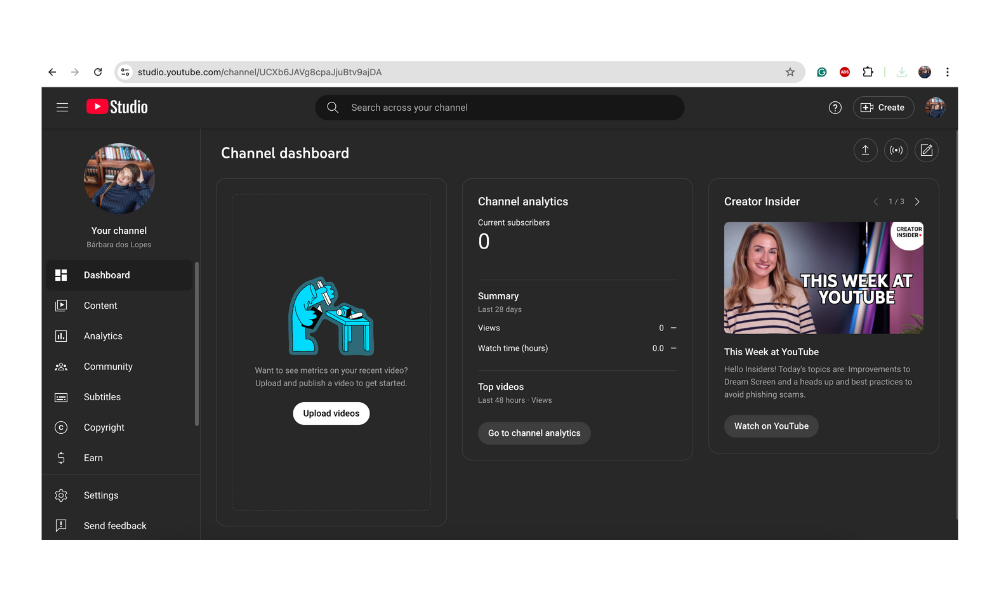Click the upload videos arrow icon
The width and height of the screenshot is (1000, 600).
865,150
